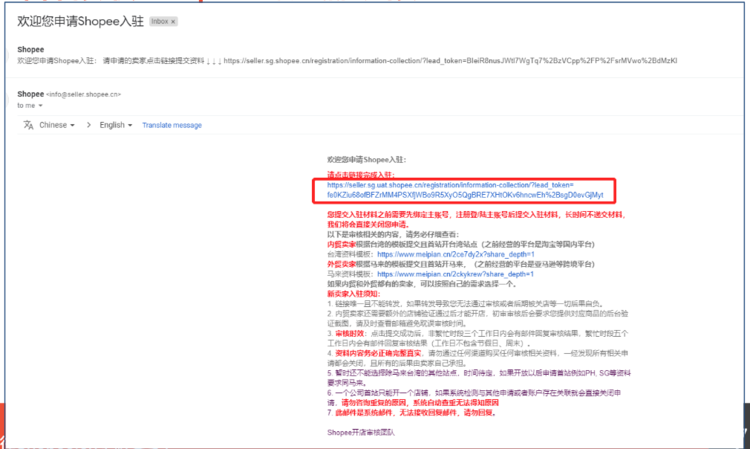
Task: Click the '台湾资料模板:' label
Action: (x=351, y=254)
